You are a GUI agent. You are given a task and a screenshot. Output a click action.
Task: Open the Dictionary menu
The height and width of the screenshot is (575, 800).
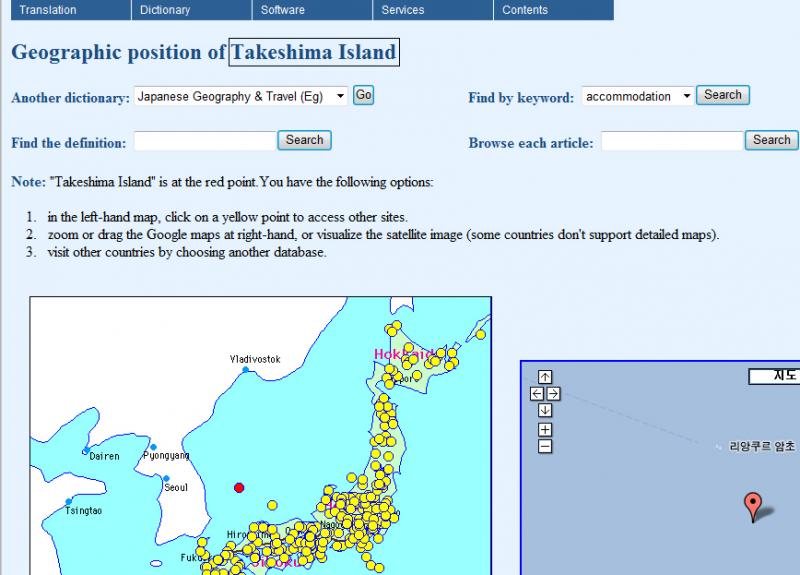point(165,10)
